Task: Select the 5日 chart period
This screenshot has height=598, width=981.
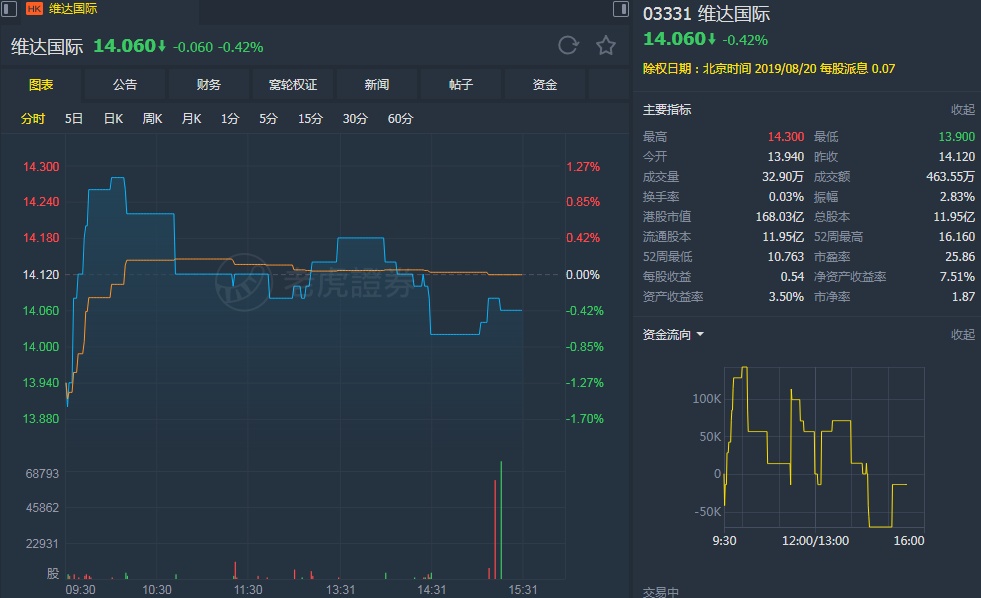Action: click(74, 119)
